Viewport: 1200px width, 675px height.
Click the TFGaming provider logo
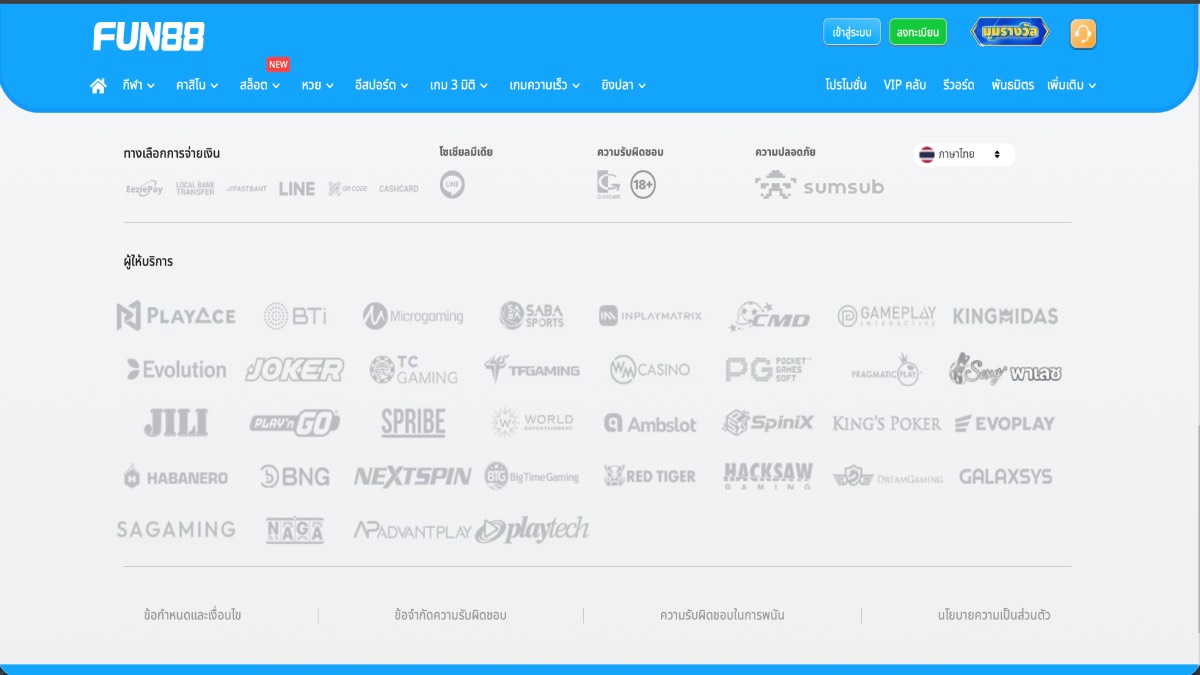point(532,370)
